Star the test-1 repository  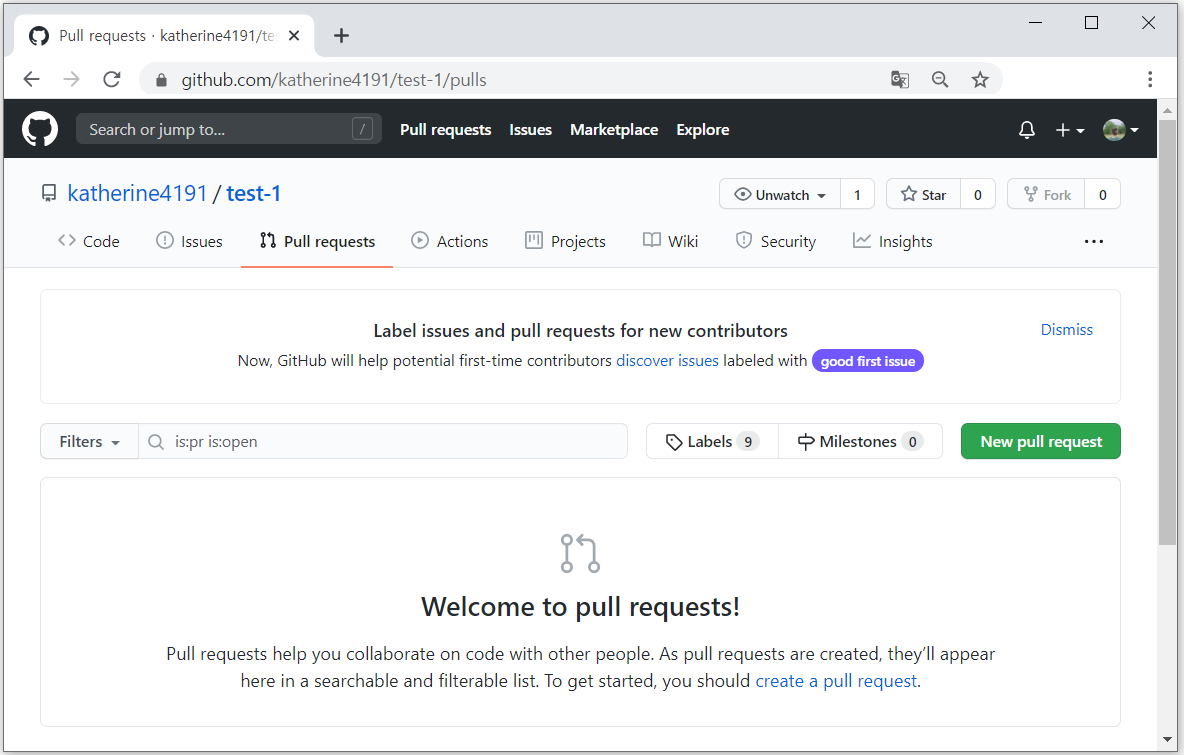pyautogui.click(x=923, y=195)
